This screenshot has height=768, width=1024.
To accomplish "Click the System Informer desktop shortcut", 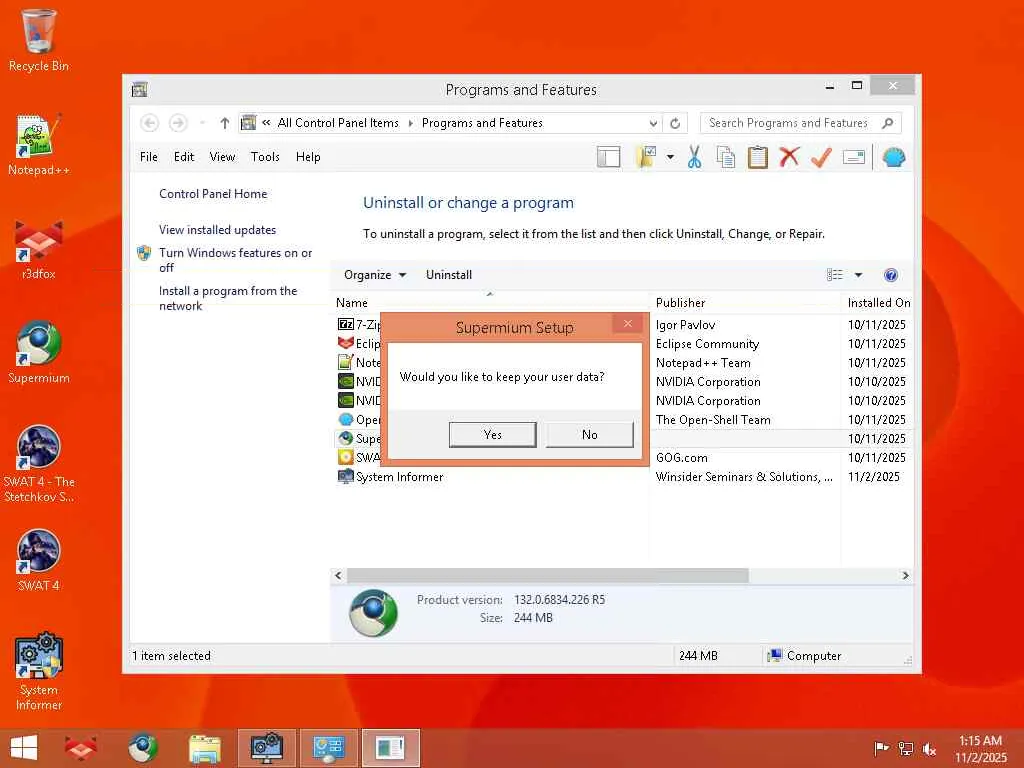I will 39,671.
